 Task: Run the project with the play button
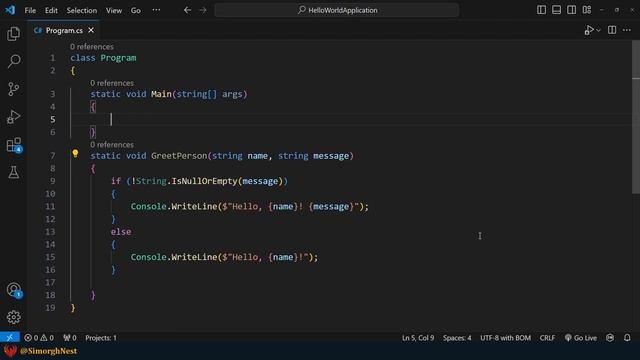point(589,30)
